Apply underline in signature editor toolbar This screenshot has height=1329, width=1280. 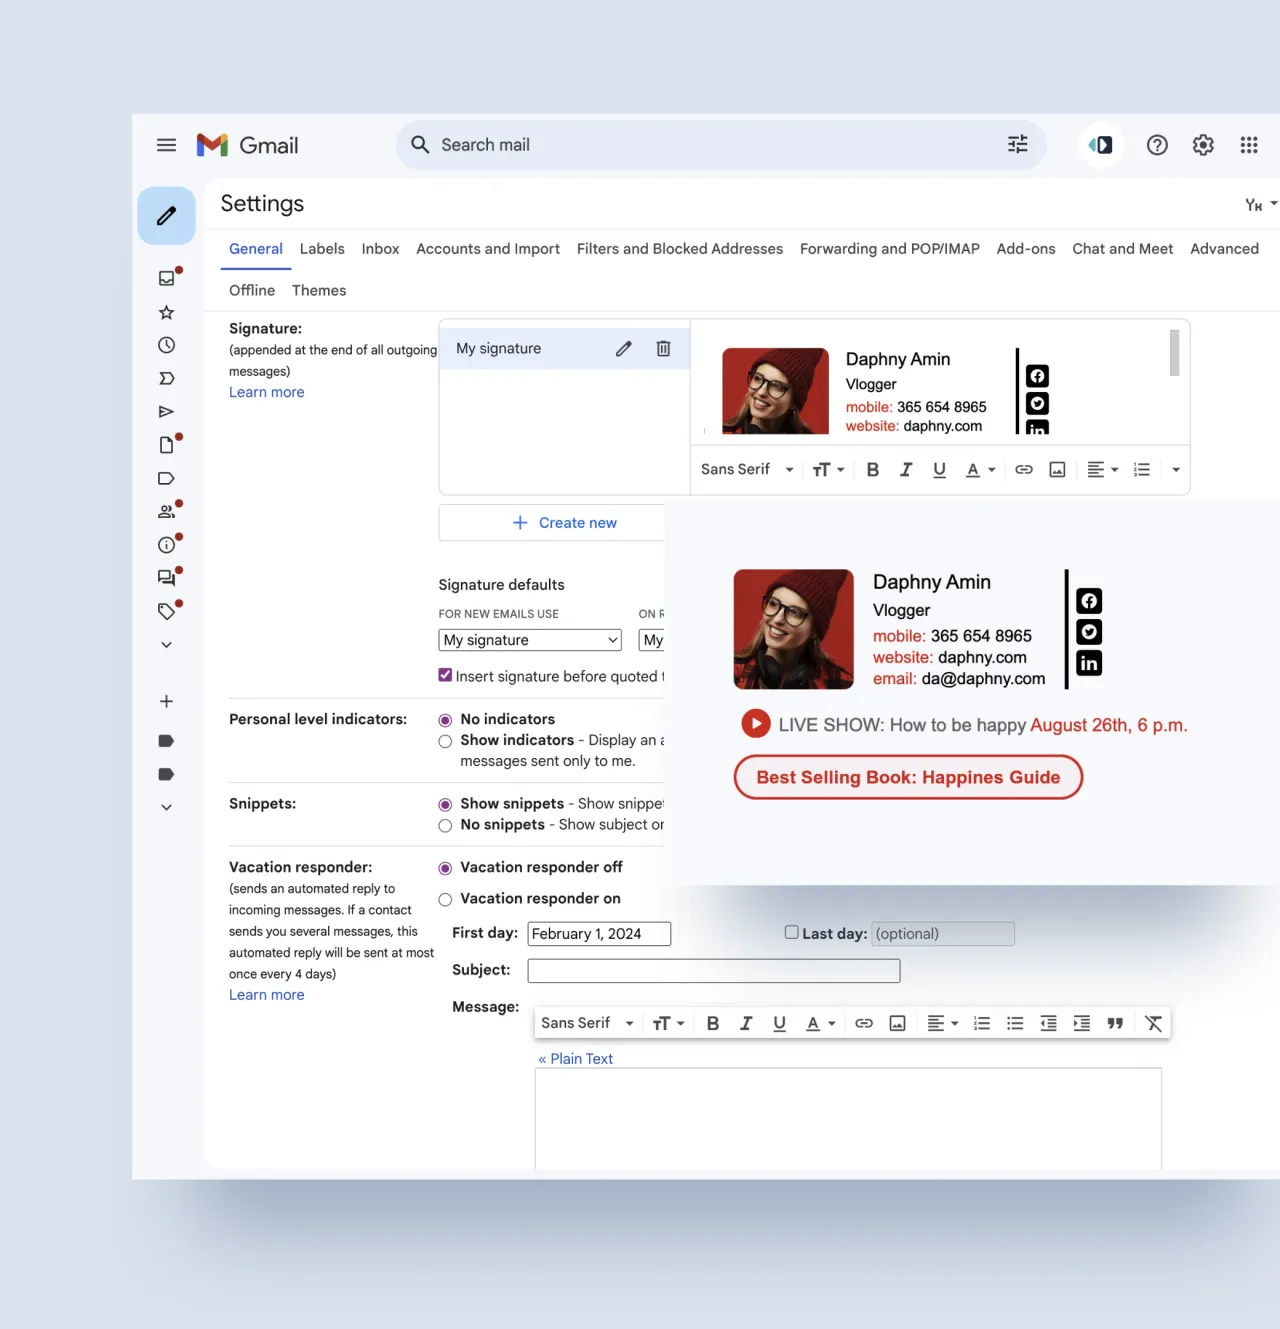click(x=939, y=470)
